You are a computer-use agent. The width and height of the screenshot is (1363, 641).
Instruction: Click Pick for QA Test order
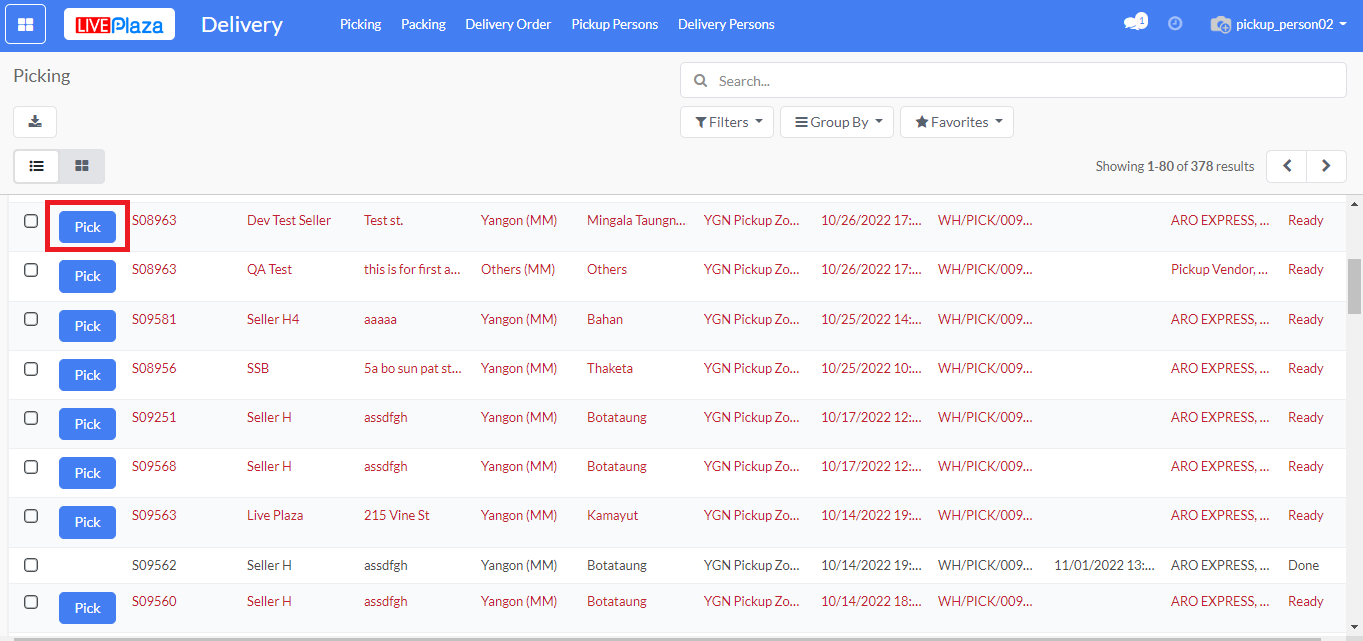point(87,276)
